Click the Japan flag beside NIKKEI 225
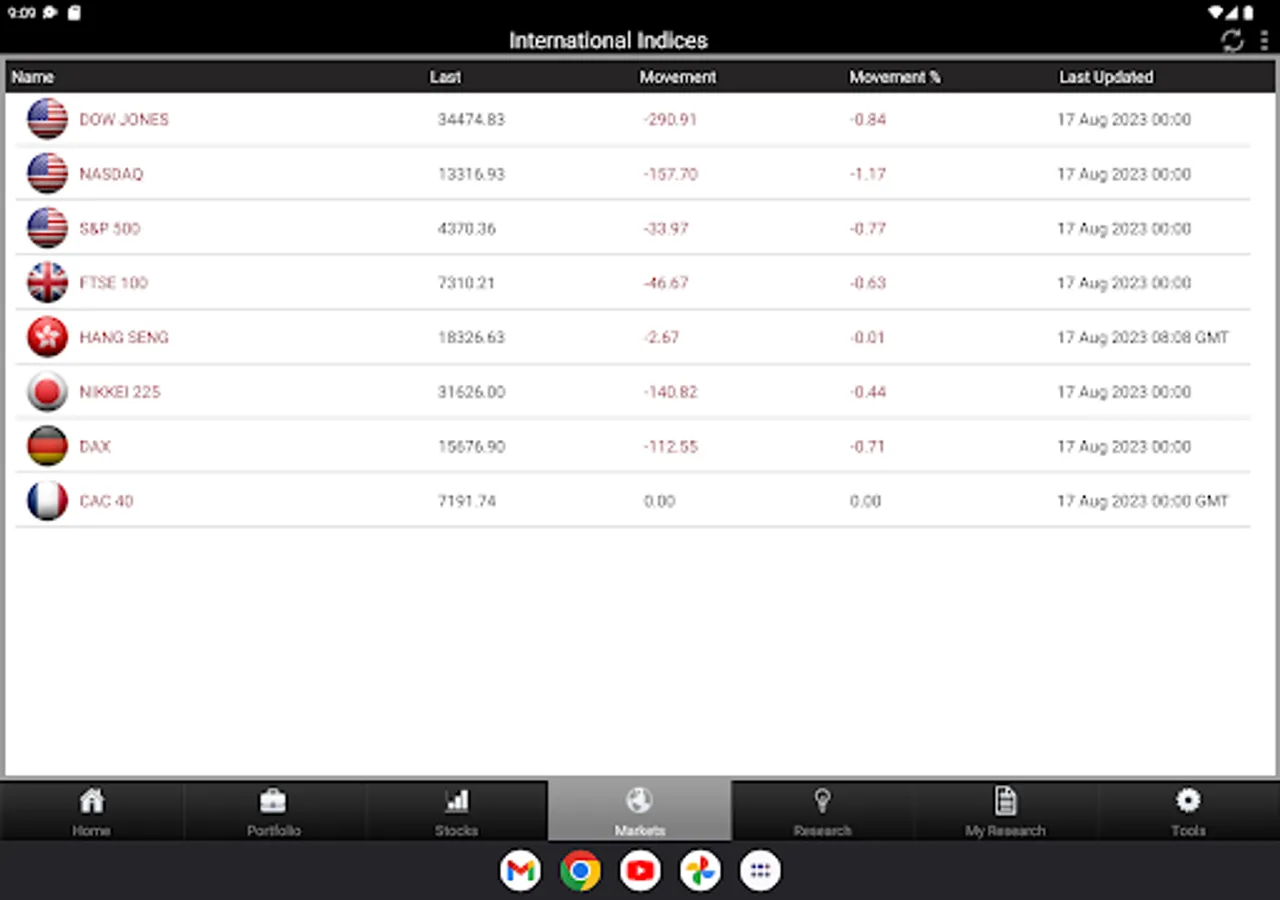Viewport: 1280px width, 900px height. pyautogui.click(x=47, y=392)
